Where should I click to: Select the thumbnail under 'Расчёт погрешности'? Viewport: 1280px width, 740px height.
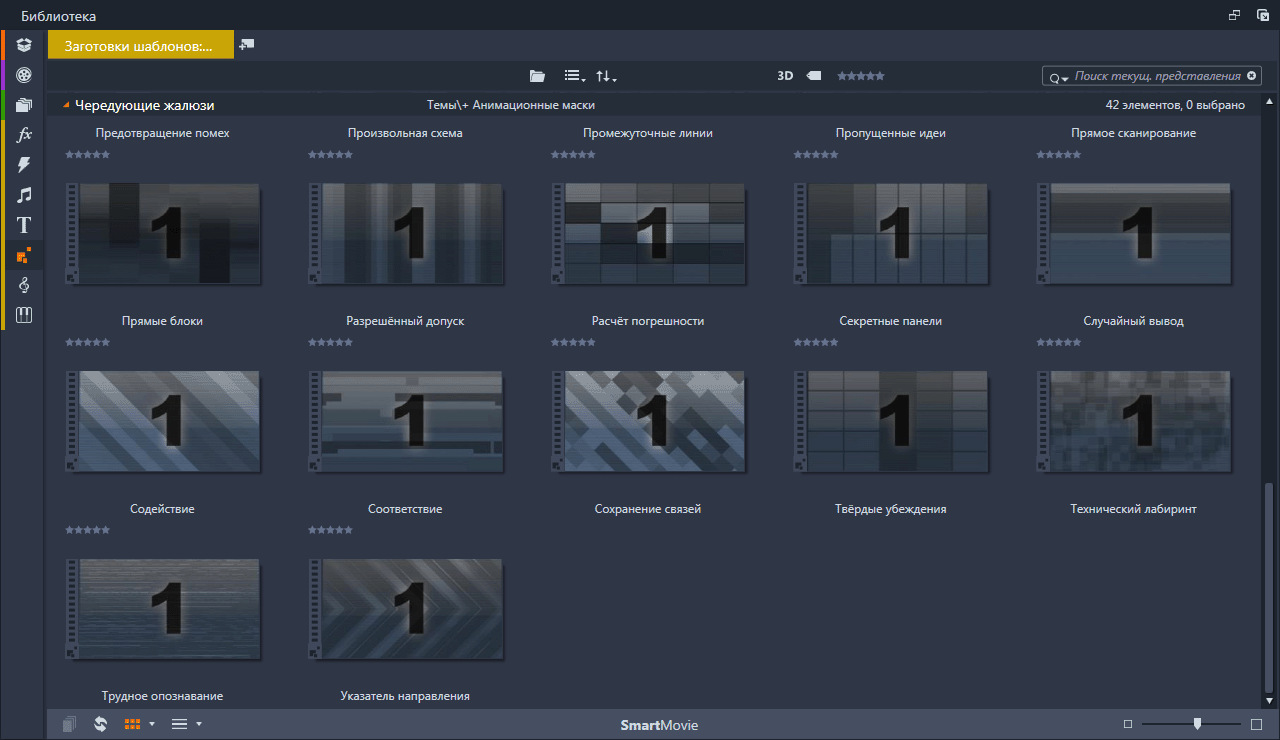pyautogui.click(x=649, y=421)
